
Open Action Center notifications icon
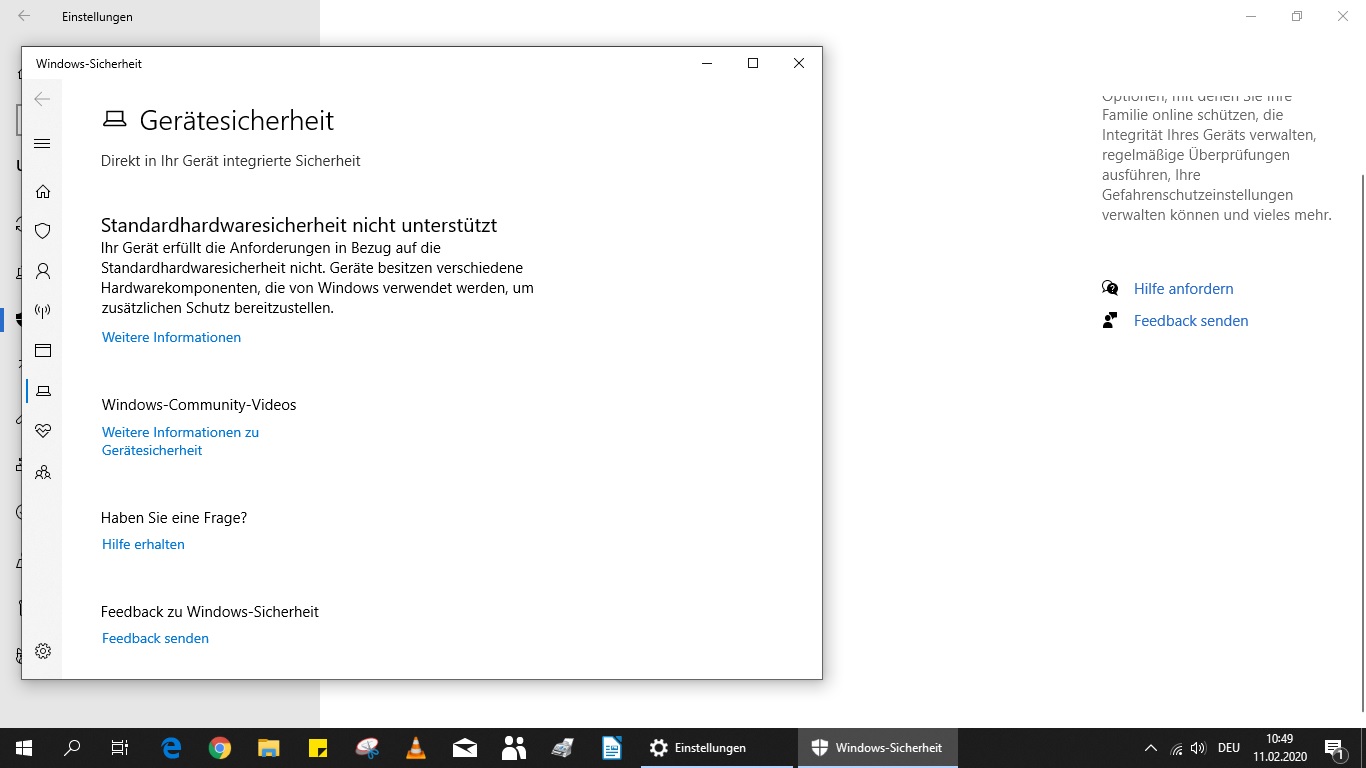coord(1334,748)
